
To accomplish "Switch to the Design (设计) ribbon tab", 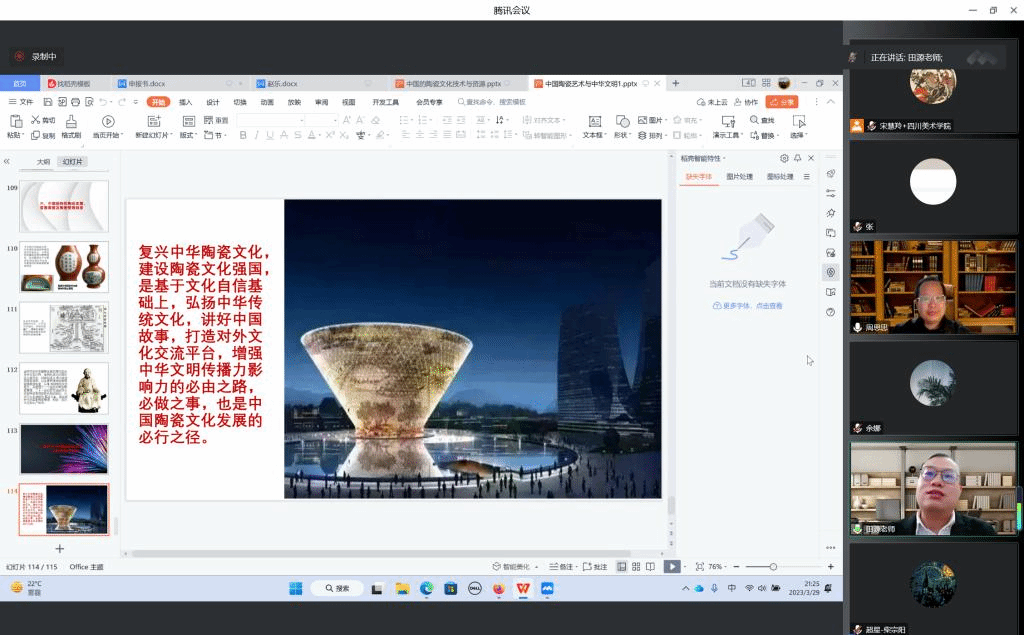I will tap(213, 102).
